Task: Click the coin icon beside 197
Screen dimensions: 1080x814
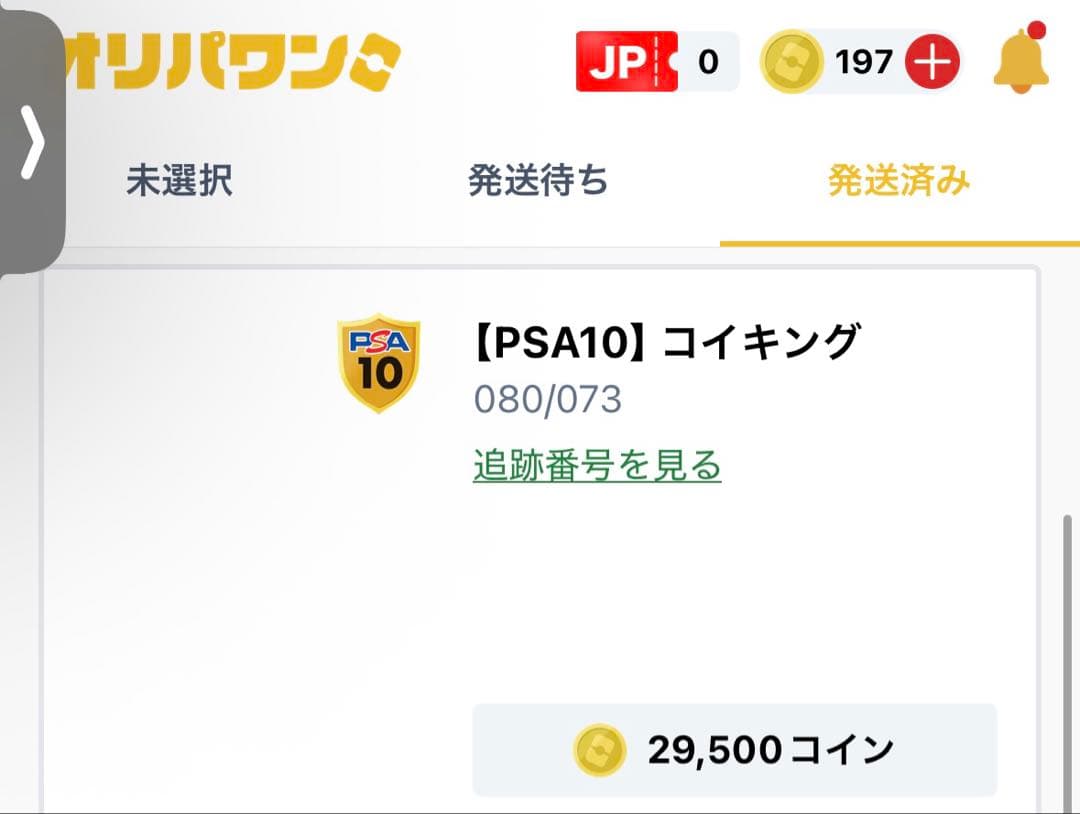Action: (792, 62)
